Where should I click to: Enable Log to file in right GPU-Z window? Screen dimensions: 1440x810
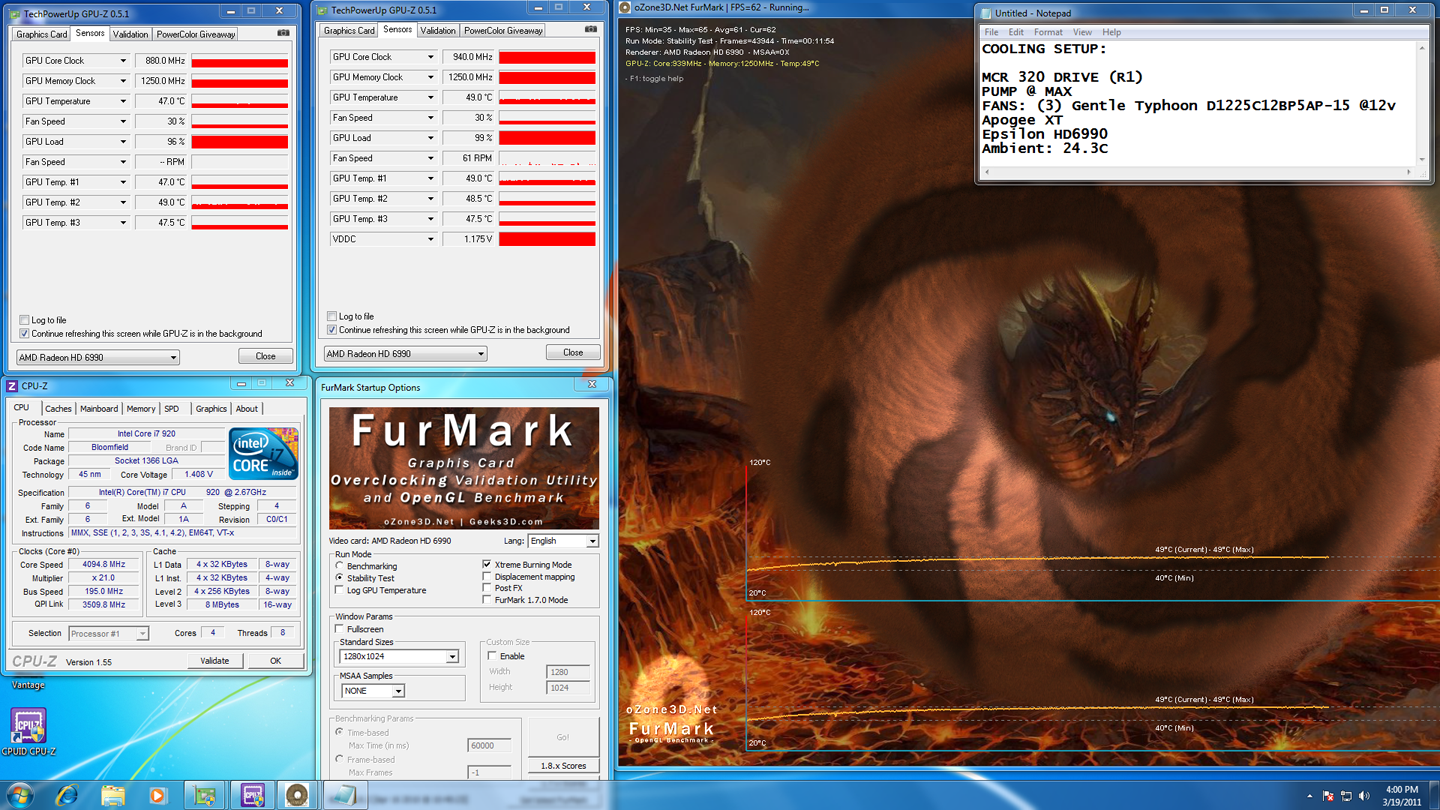tap(332, 316)
